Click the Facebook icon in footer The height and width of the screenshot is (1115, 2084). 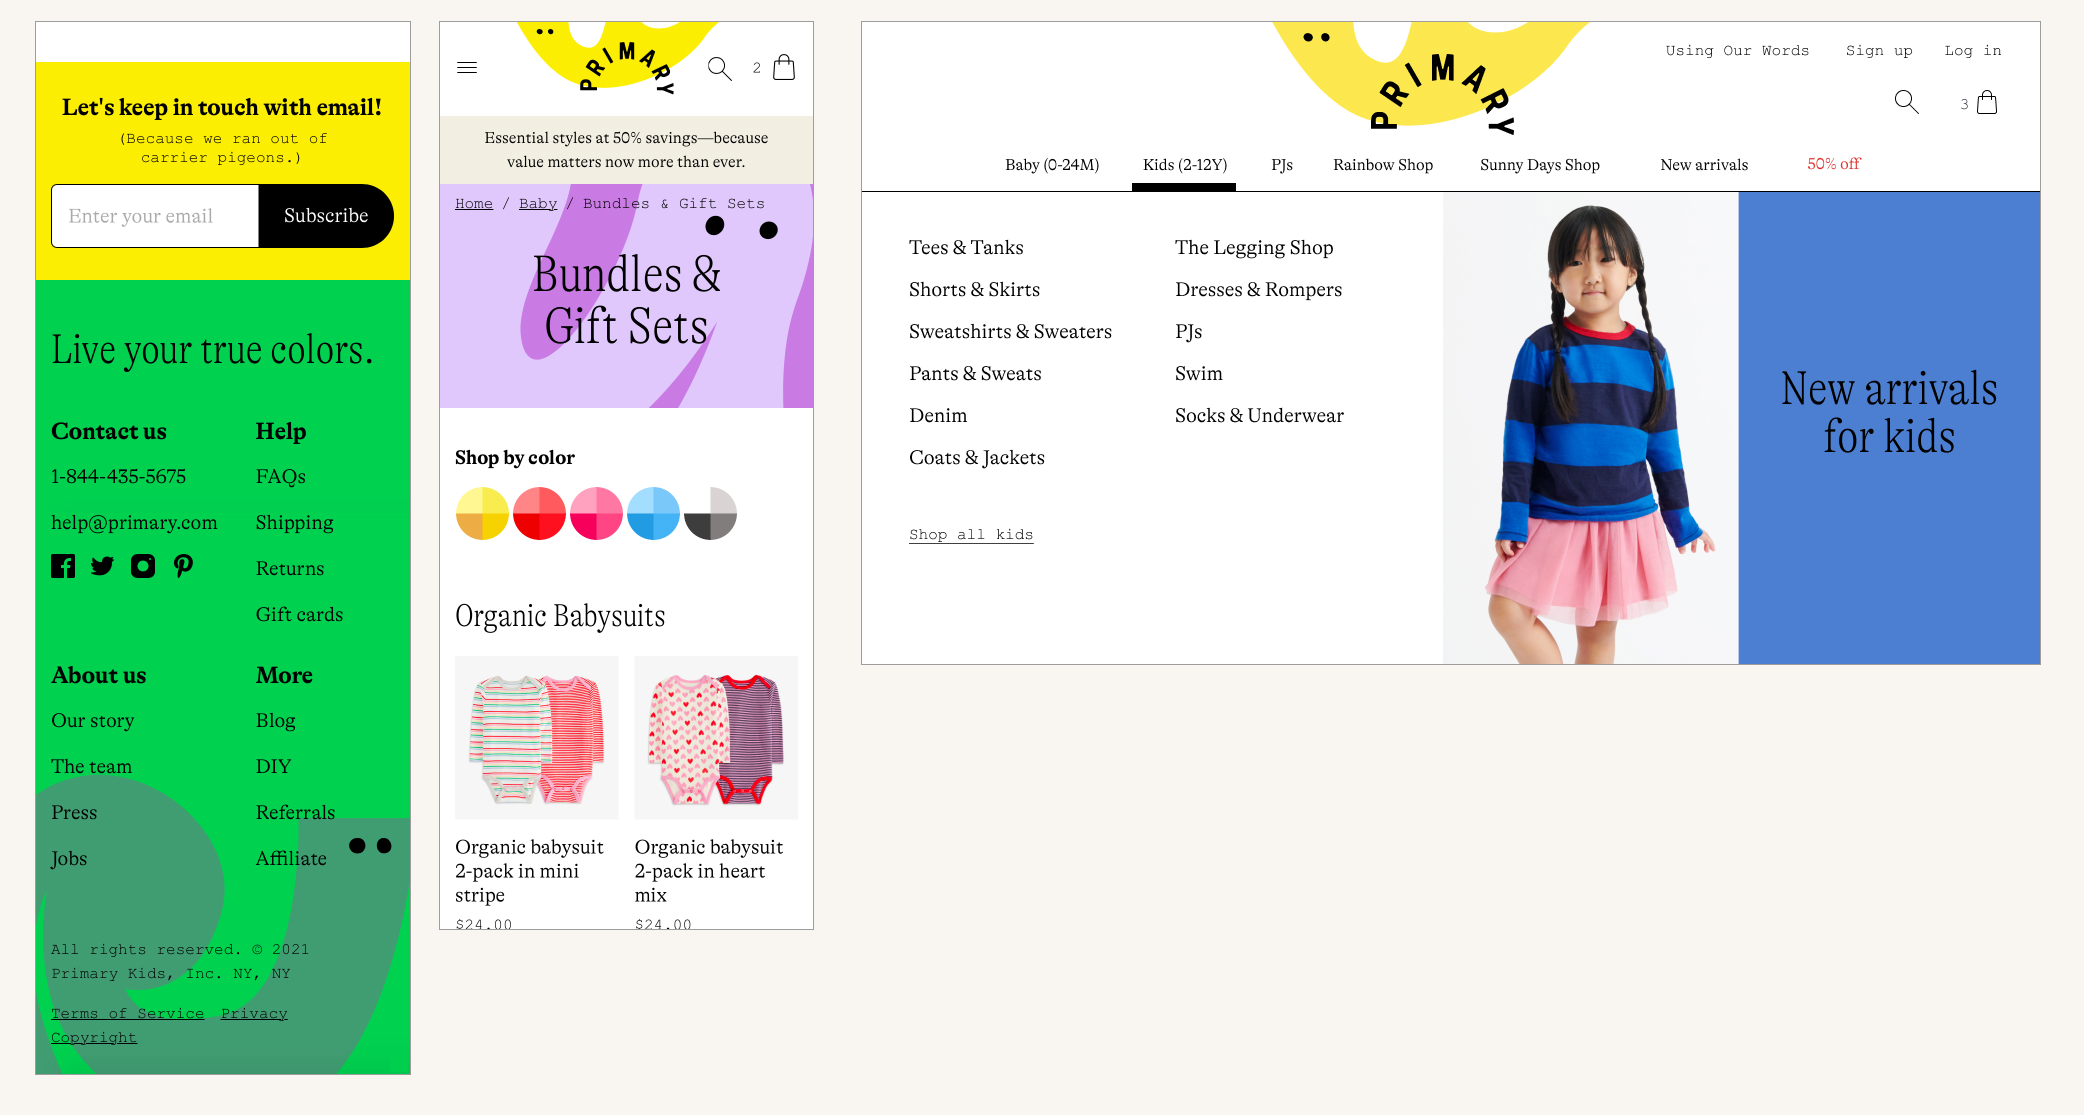(x=63, y=566)
